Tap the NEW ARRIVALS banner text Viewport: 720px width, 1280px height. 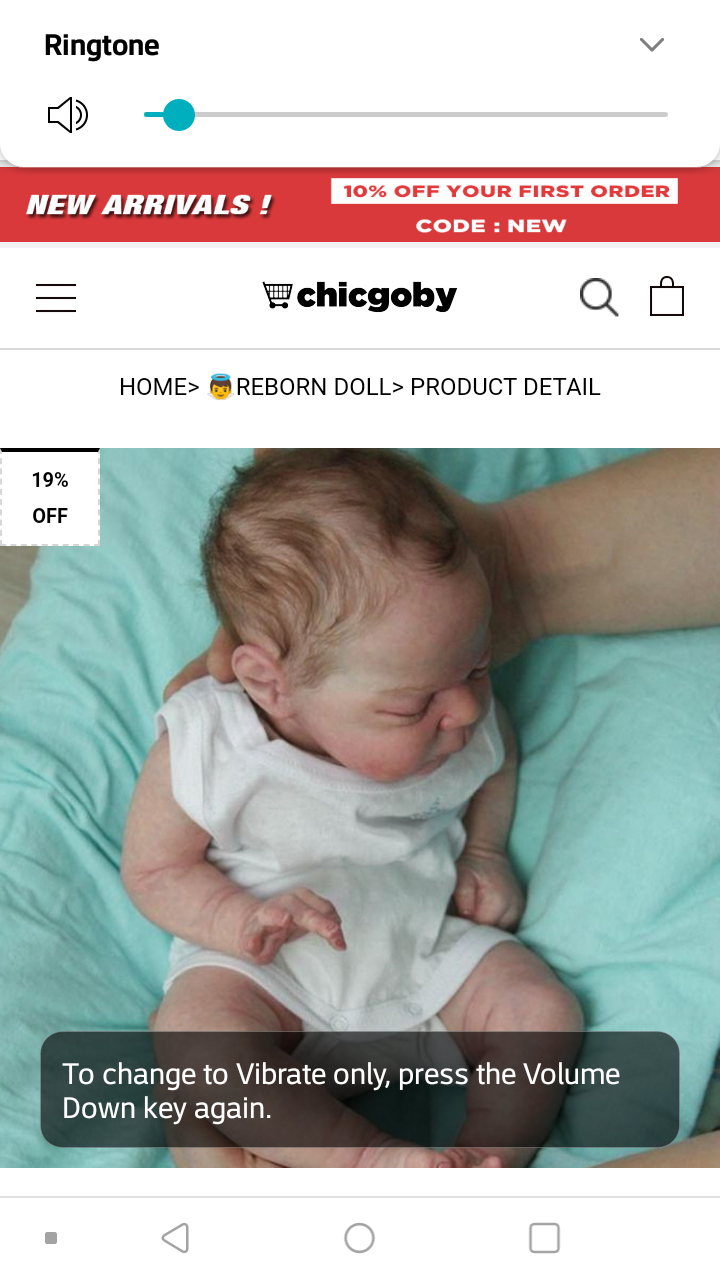tap(148, 205)
